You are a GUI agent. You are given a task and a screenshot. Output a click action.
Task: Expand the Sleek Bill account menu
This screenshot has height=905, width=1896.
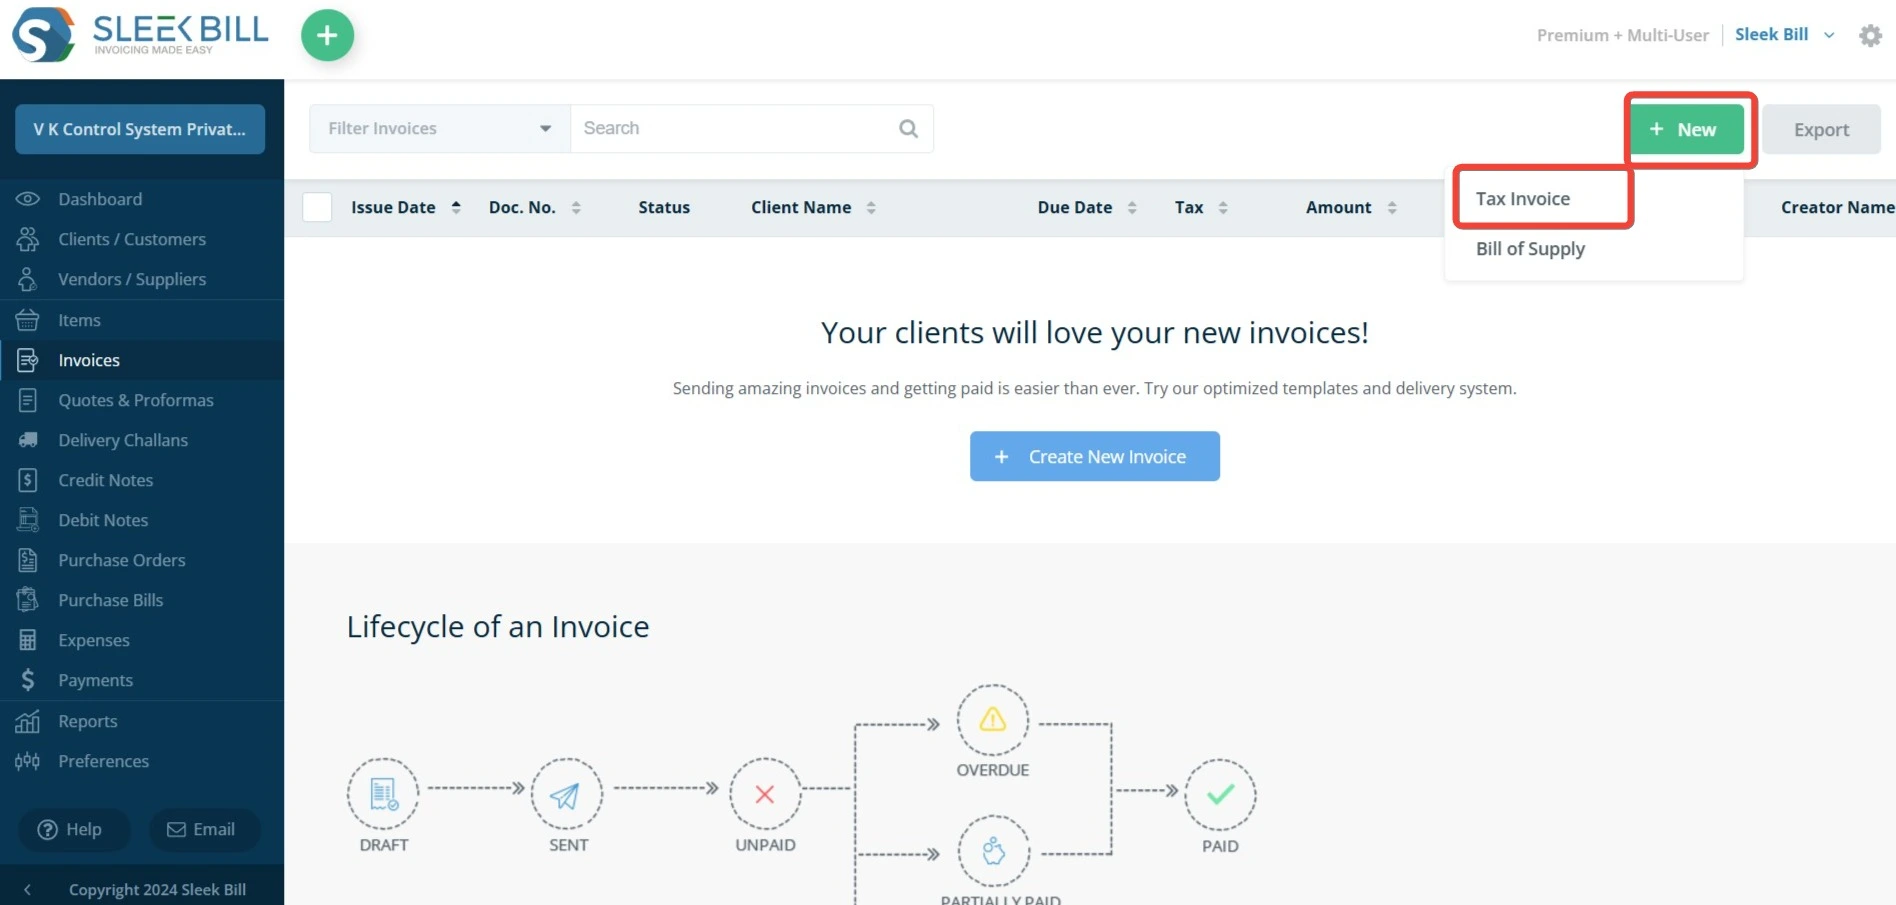coord(1785,34)
